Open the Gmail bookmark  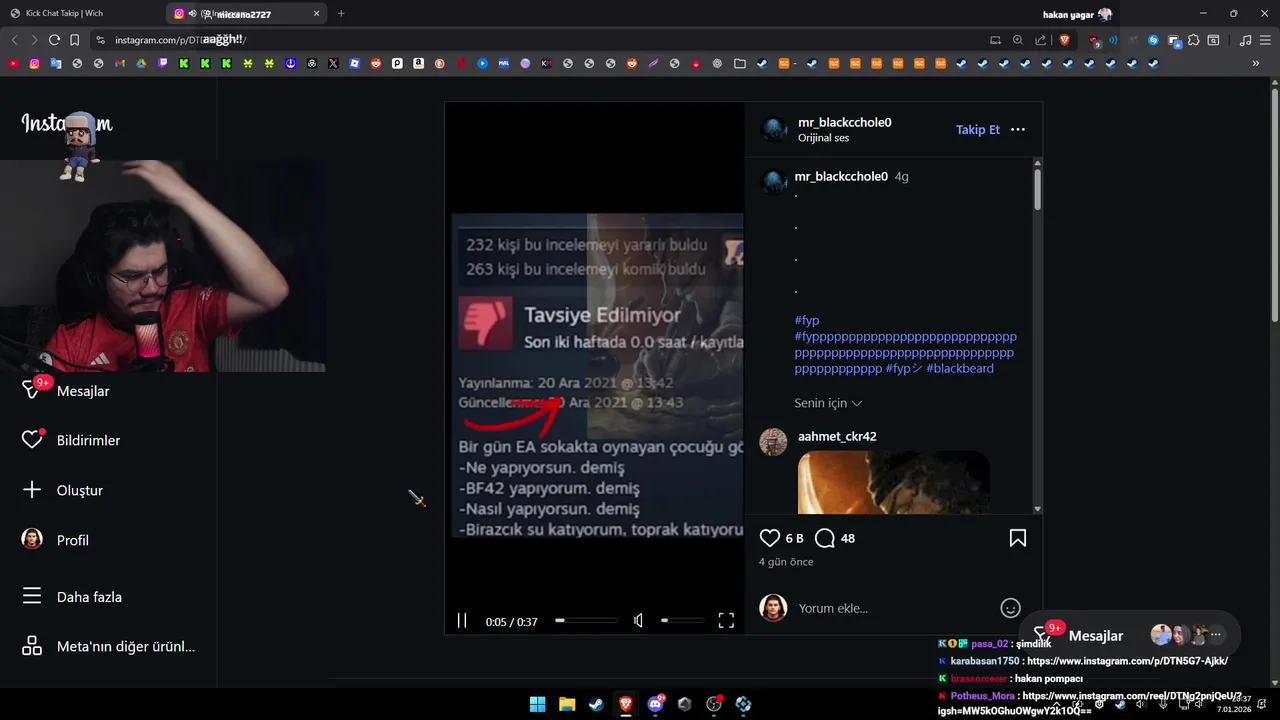[120, 63]
